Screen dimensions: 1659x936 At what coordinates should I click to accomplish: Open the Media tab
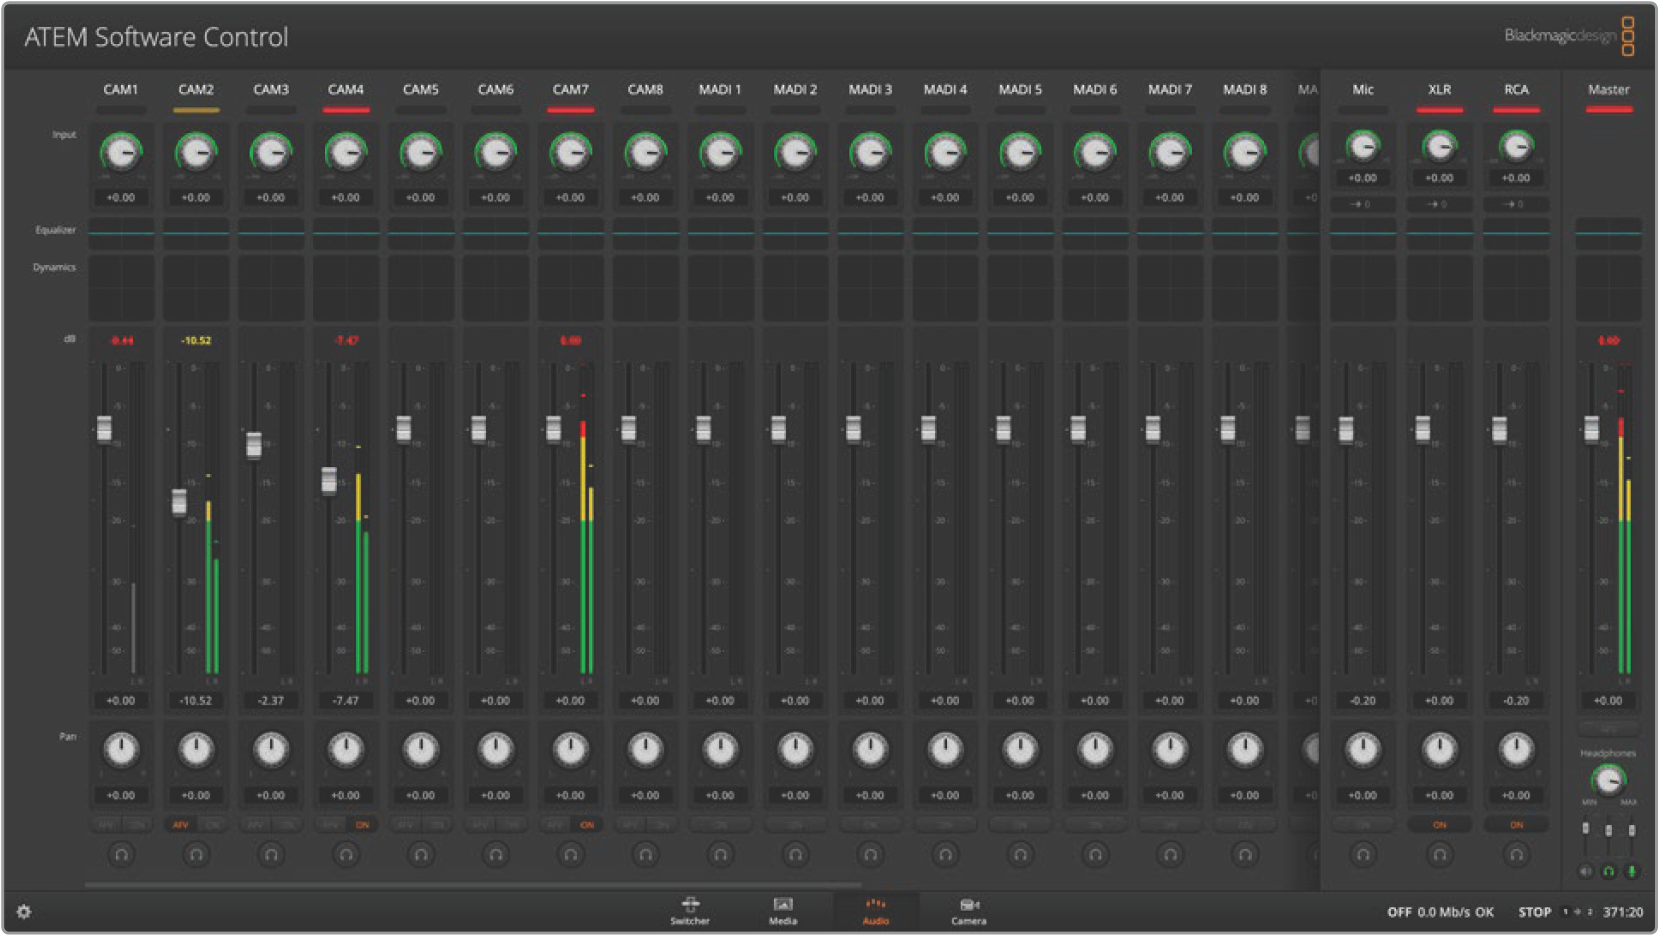[783, 910]
